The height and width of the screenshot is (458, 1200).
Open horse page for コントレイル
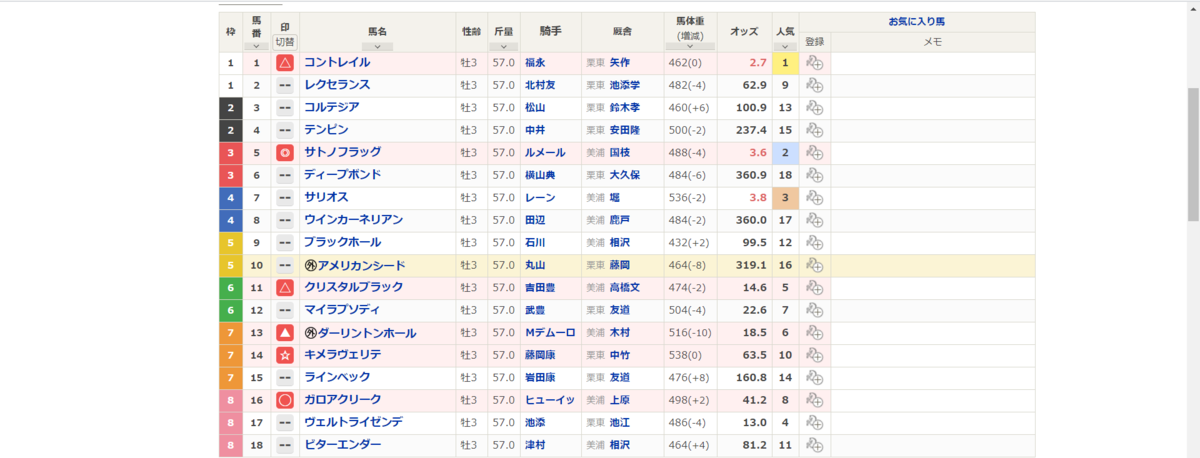(x=337, y=62)
